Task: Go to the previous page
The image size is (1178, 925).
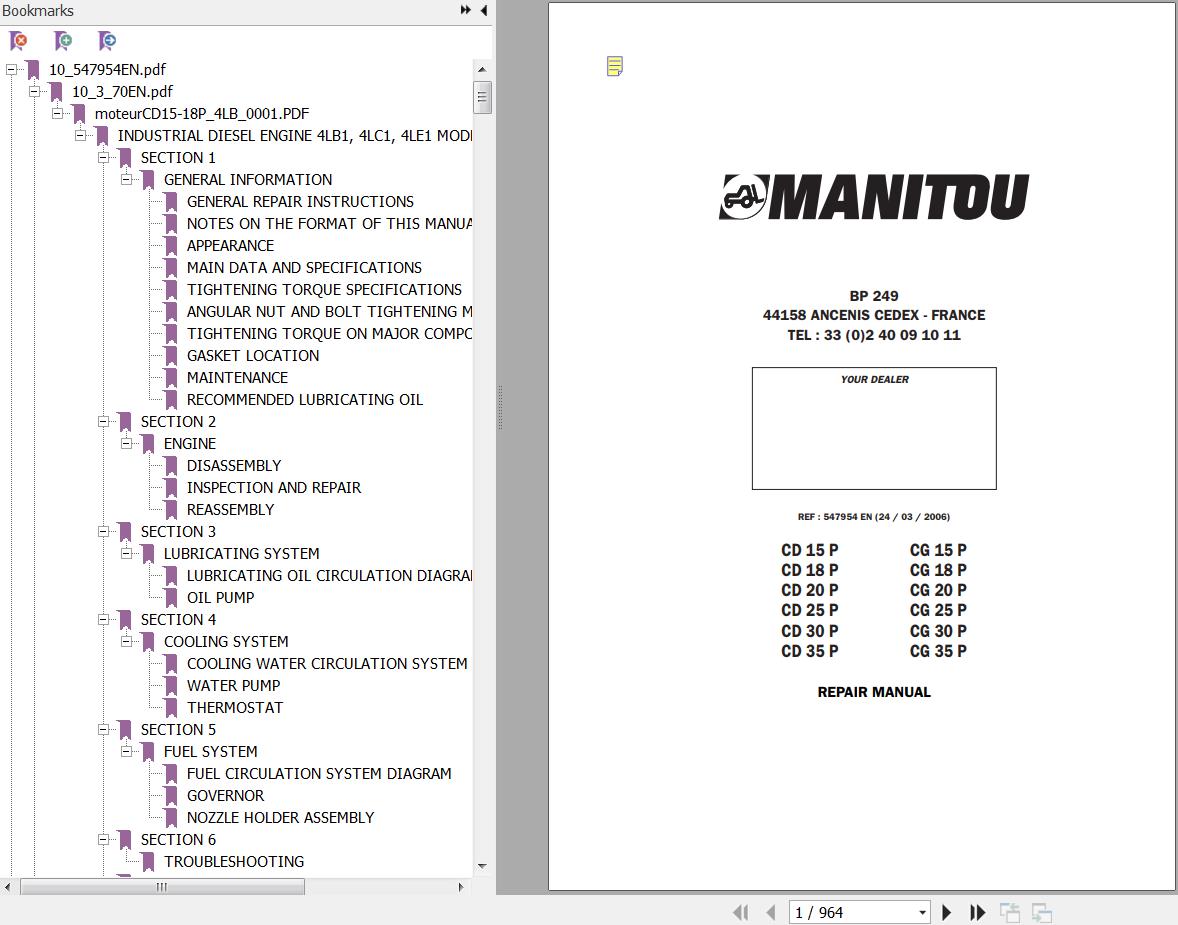Action: 770,912
